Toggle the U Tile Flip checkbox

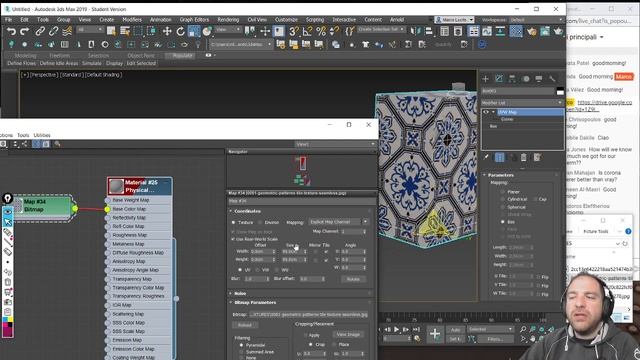click(538, 277)
